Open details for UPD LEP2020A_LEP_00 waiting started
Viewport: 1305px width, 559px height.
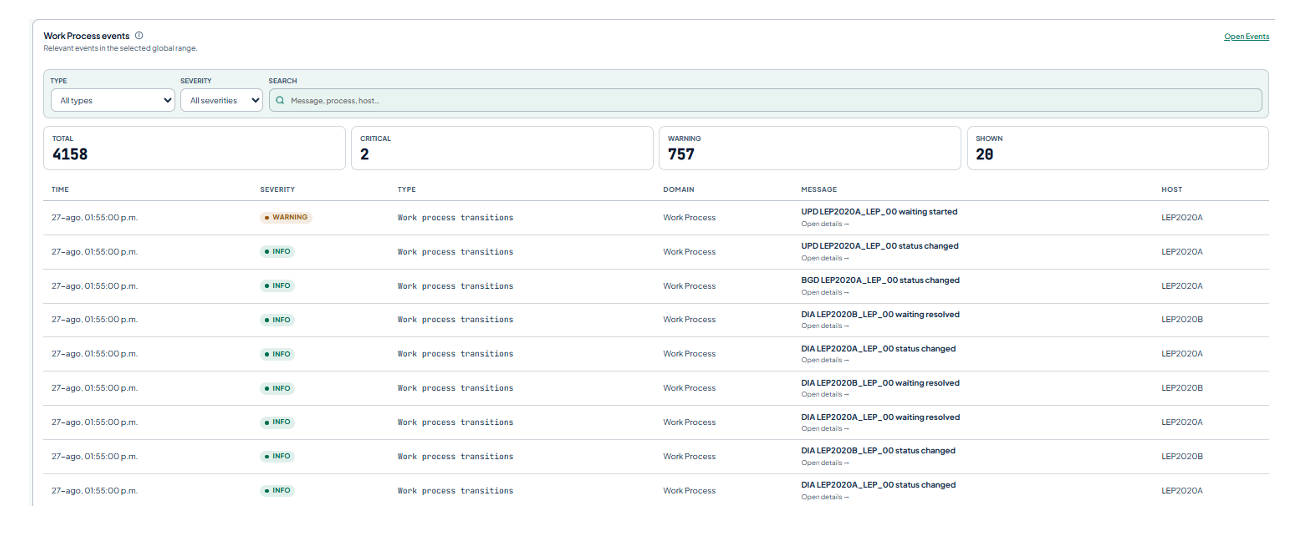(825, 224)
